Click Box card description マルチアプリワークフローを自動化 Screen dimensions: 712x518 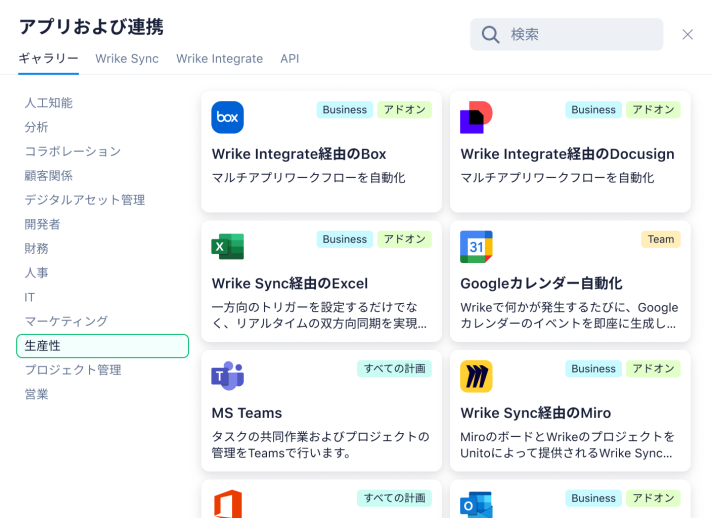click(308, 178)
